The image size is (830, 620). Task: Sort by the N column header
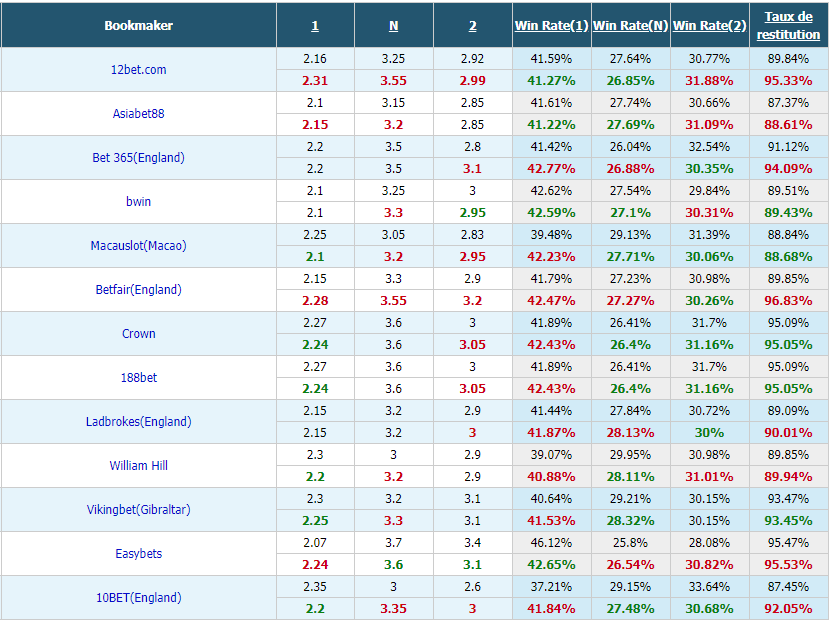393,25
